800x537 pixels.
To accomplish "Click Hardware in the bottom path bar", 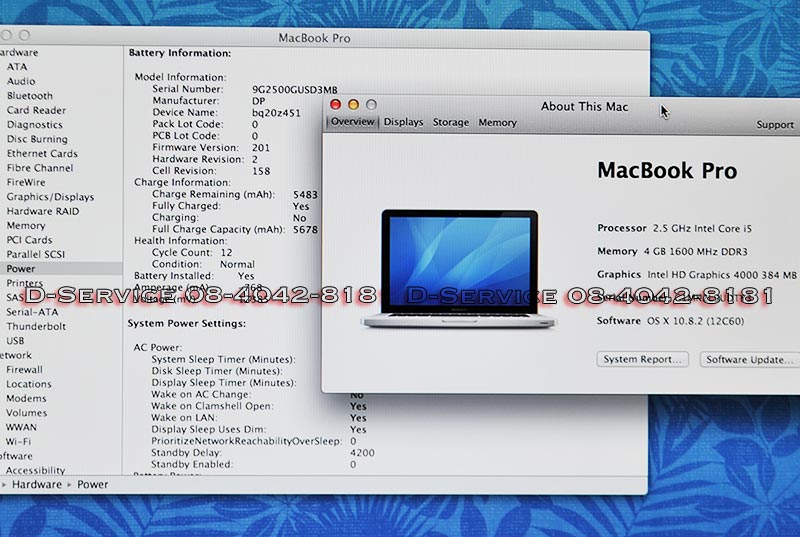I will [37, 484].
